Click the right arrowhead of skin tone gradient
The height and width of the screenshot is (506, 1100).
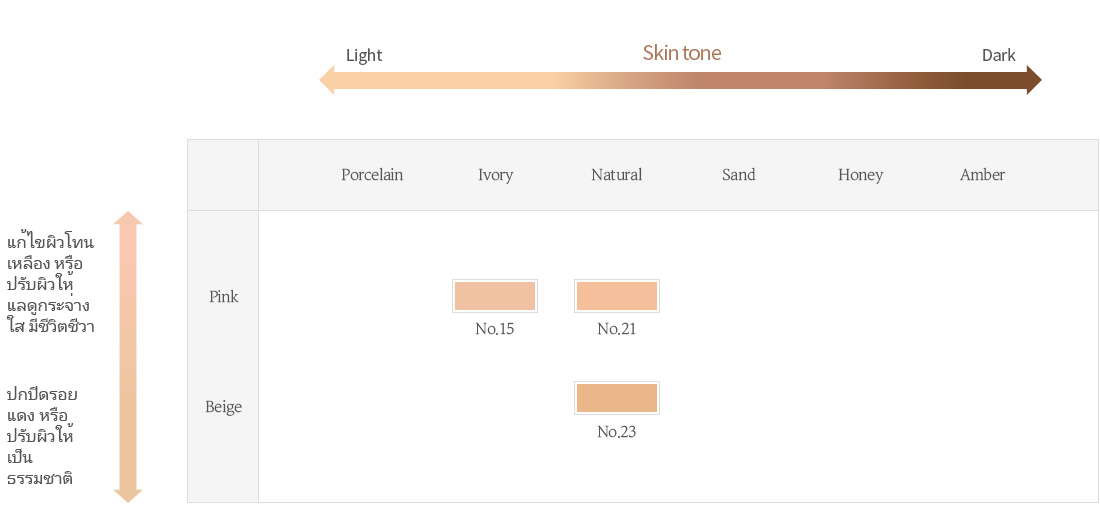click(1034, 80)
